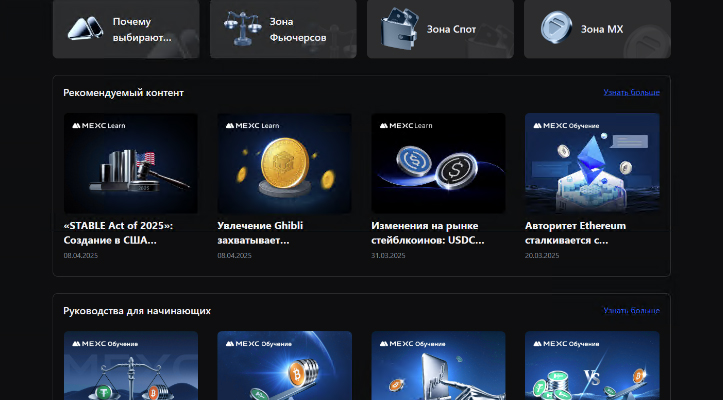The width and height of the screenshot is (723, 400).
Task: Open article 'Изменения на рынке стейблкоинов: USDC...'
Action: [x=428, y=233]
